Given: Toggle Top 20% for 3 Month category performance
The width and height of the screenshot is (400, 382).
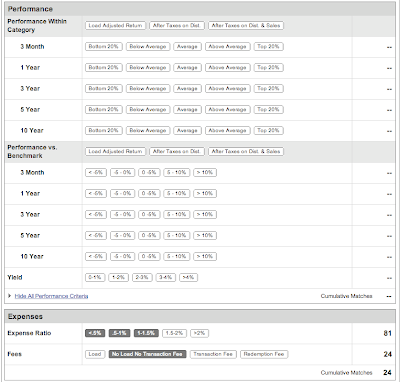Looking at the screenshot, I should click(269, 47).
